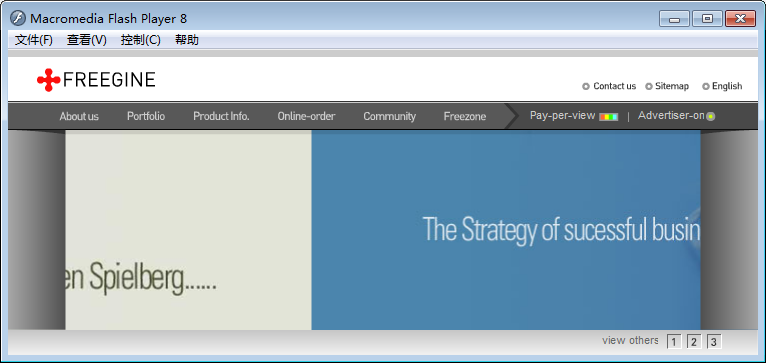Click the FREEGINE wordmark text

click(109, 80)
